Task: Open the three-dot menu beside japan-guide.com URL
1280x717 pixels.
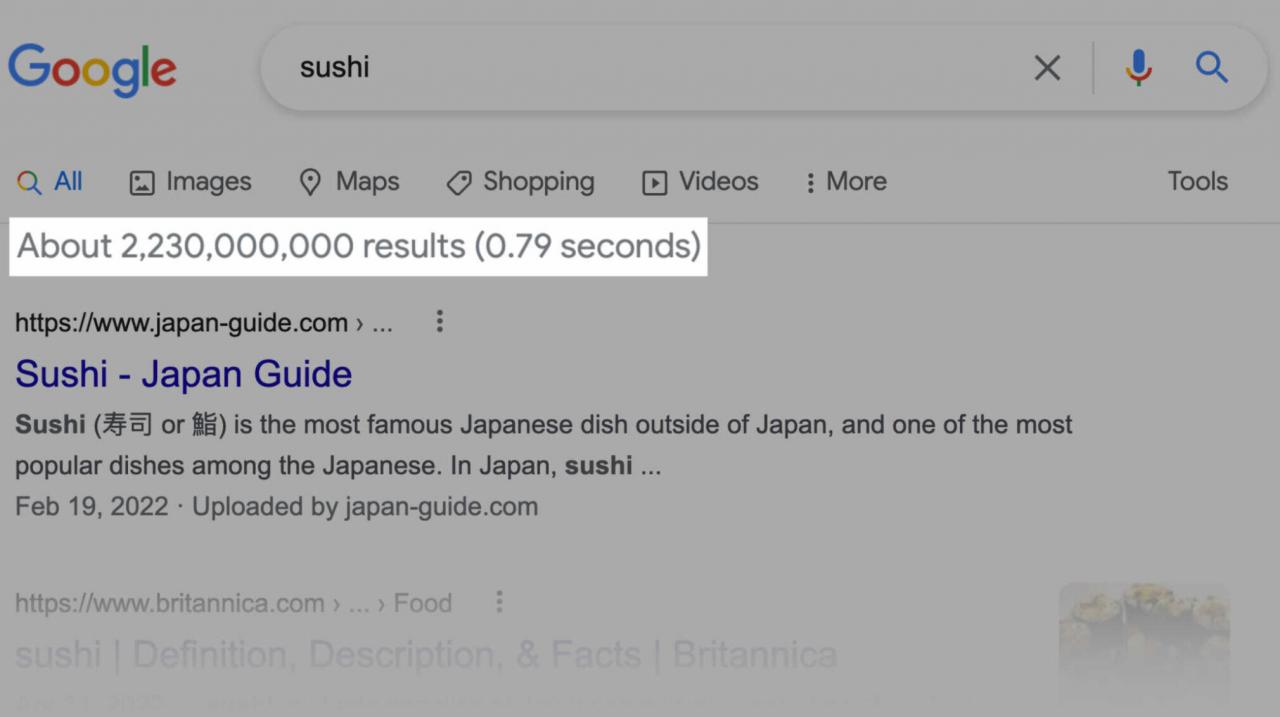Action: click(x=439, y=322)
